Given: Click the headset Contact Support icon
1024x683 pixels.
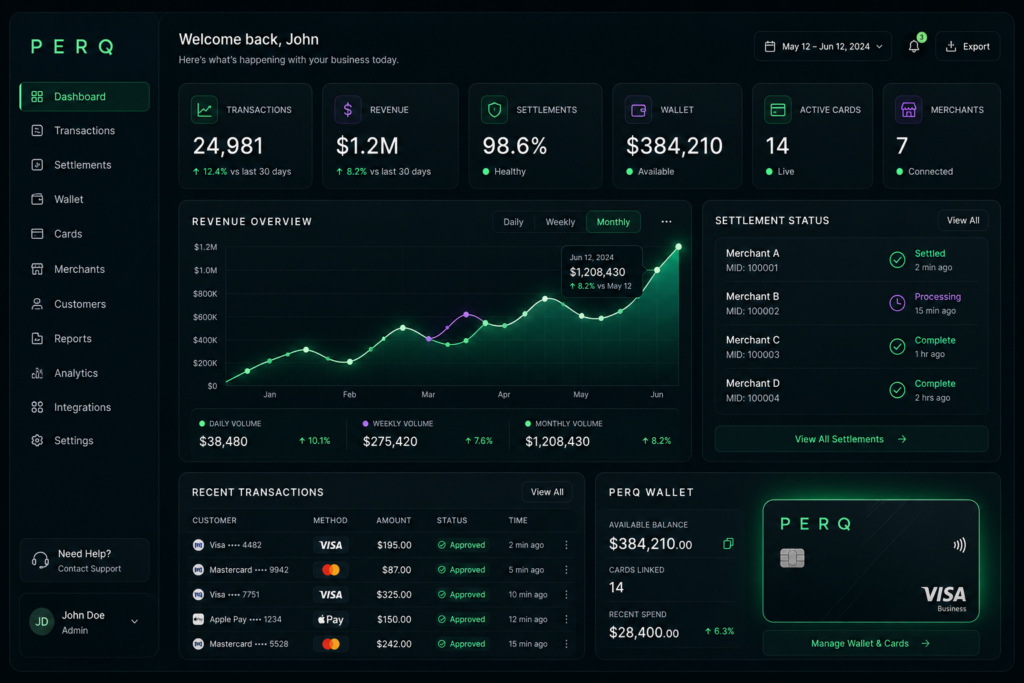Looking at the screenshot, I should [40, 560].
